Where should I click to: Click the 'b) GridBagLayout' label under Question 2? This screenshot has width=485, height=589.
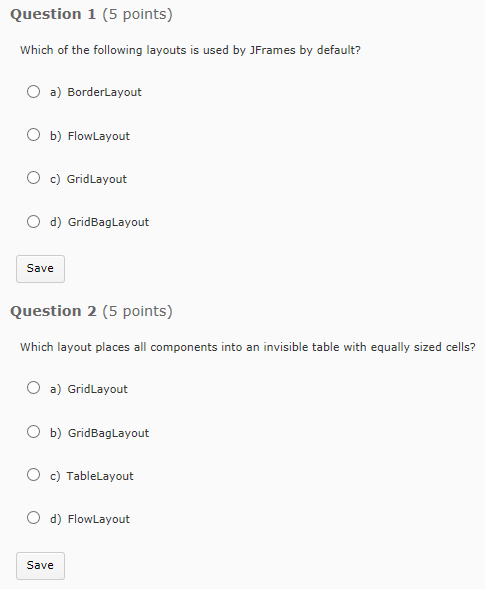pos(100,433)
